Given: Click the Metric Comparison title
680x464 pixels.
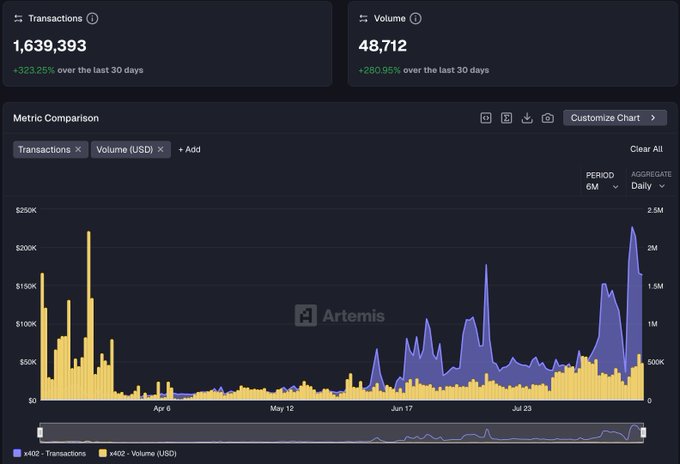Looking at the screenshot, I should click(56, 118).
